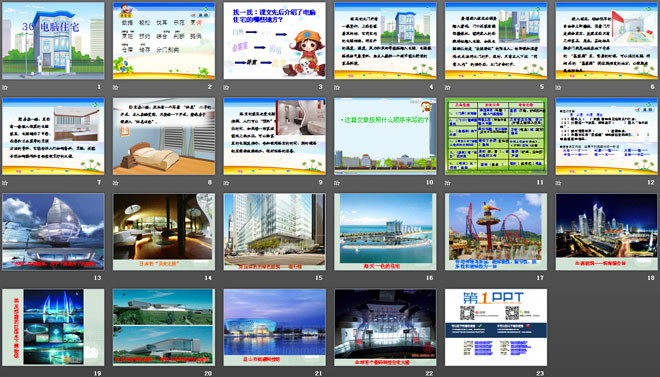Click the slide number label 10
The height and width of the screenshot is (377, 660).
coord(429,182)
